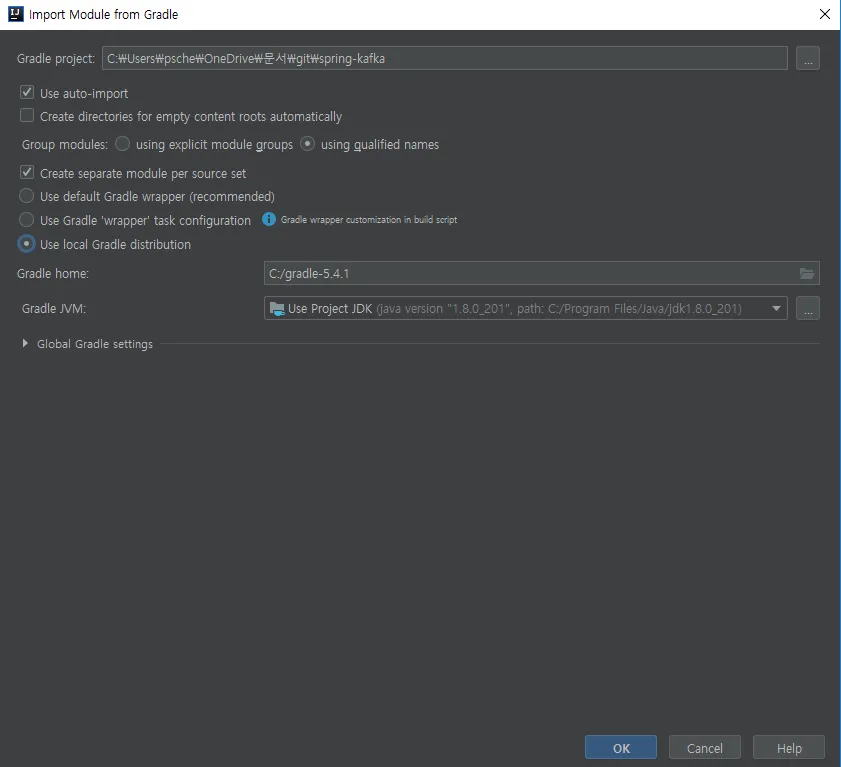Click the 'Gradle home:' label
Viewport: 841px width, 767px height.
pyautogui.click(x=53, y=274)
